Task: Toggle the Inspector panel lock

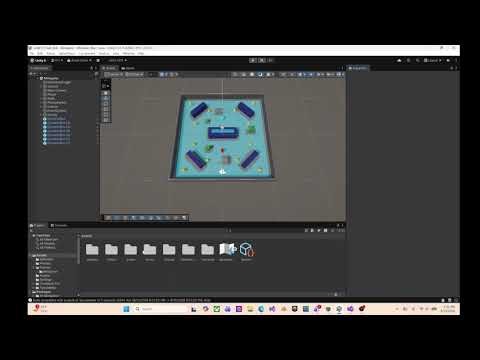Action: point(452,68)
